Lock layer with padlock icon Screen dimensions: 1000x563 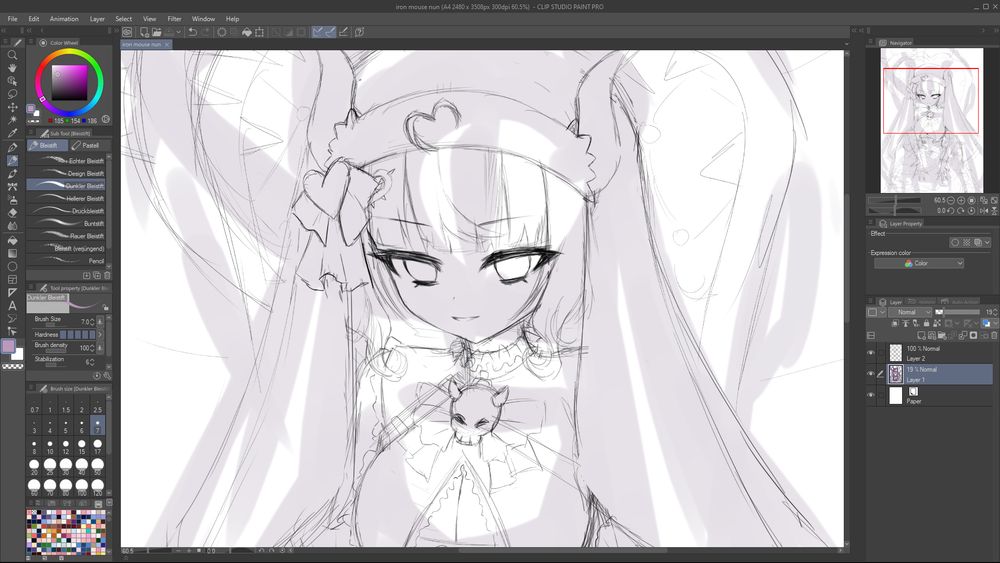coord(927,323)
